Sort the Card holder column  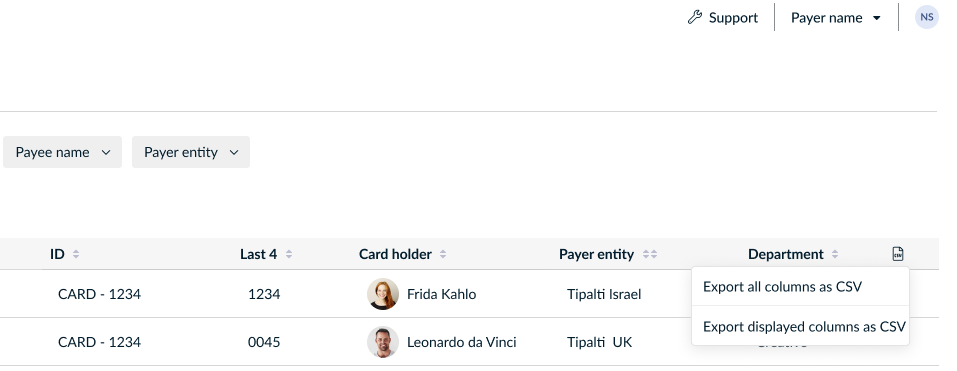tap(443, 254)
